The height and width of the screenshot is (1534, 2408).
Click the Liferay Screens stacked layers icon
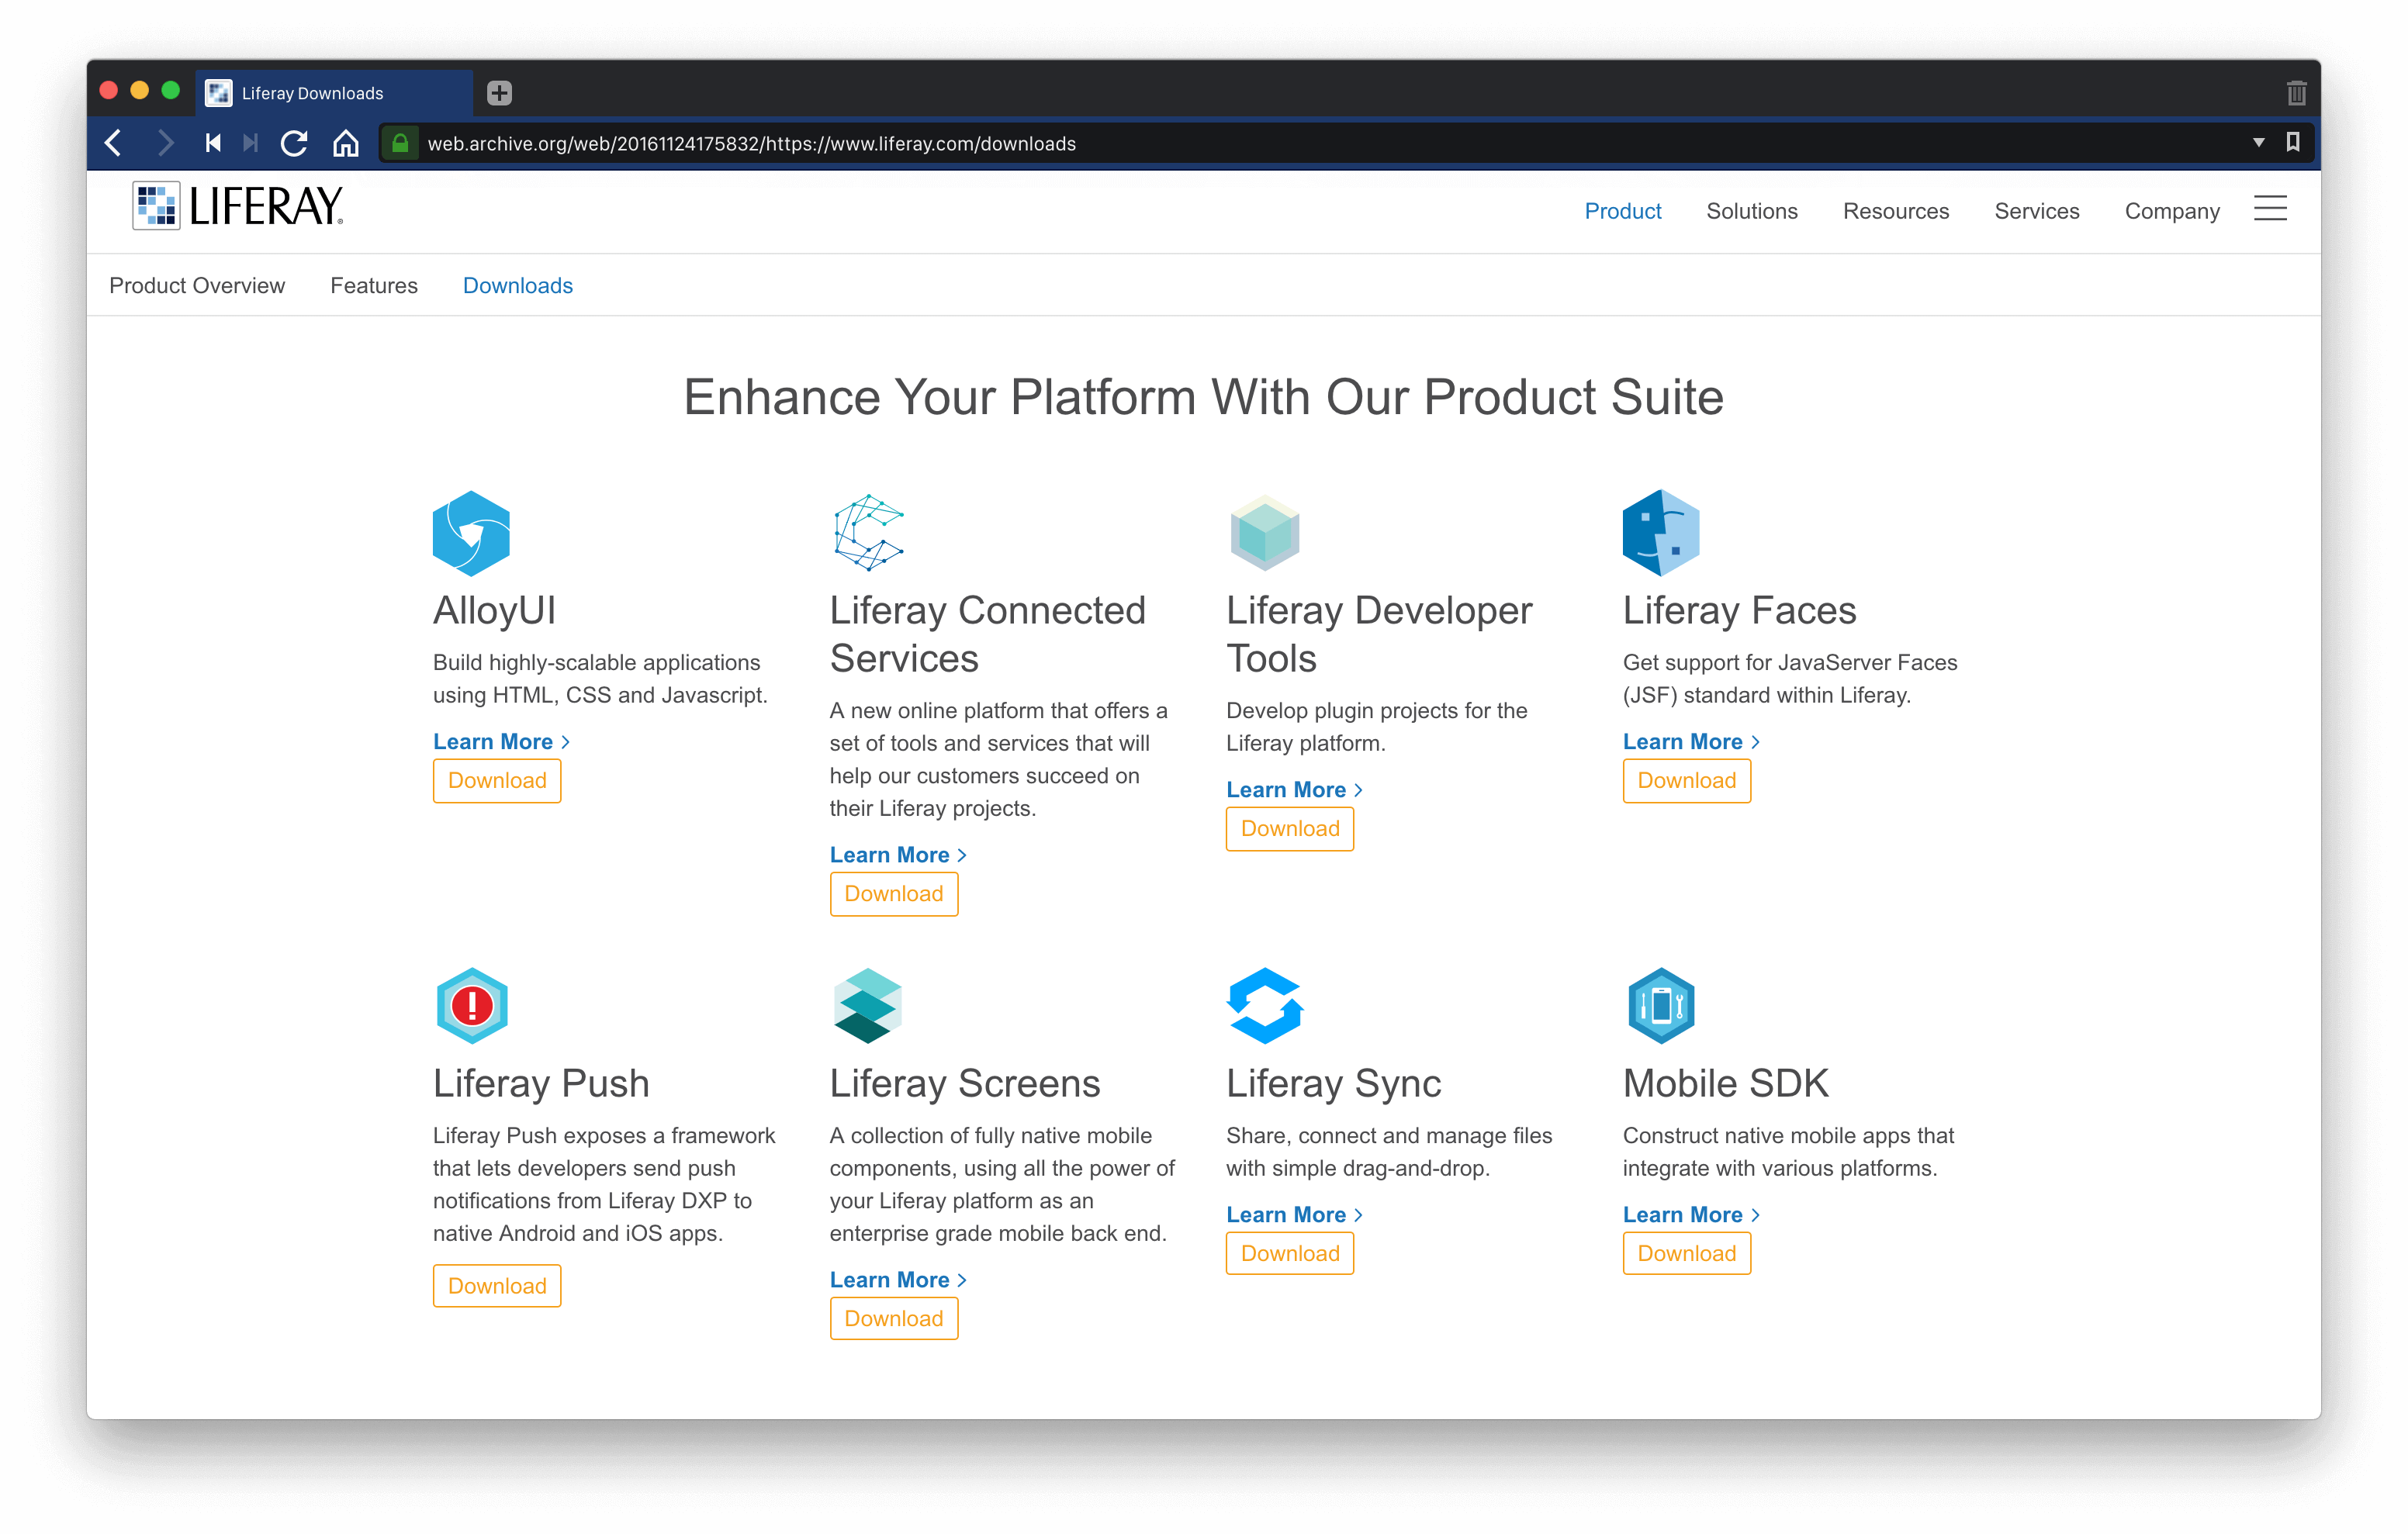coord(867,1005)
